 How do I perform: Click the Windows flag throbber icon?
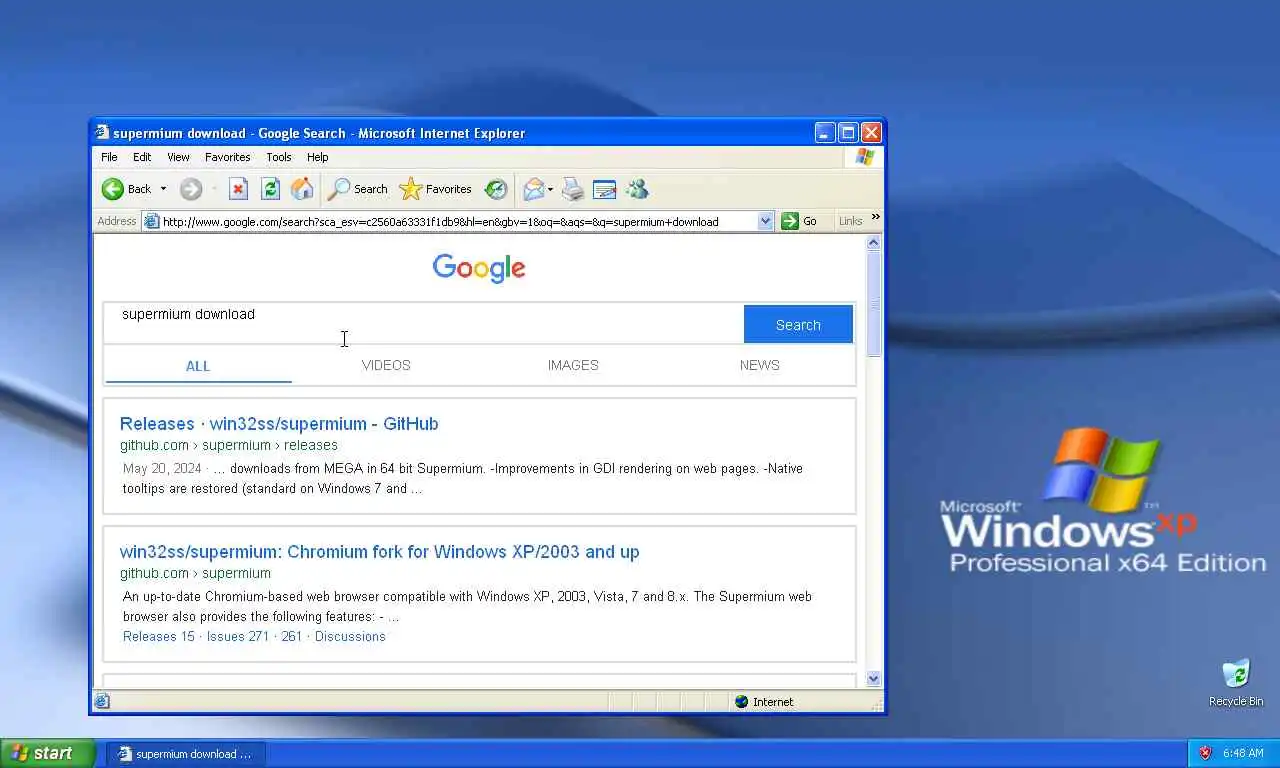coord(865,157)
